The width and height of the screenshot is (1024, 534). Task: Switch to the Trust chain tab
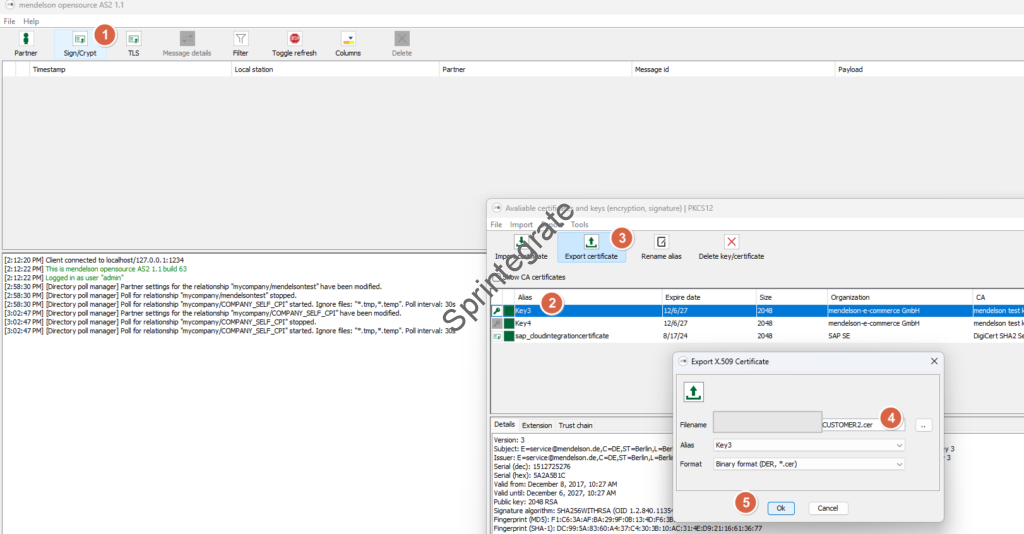click(575, 425)
